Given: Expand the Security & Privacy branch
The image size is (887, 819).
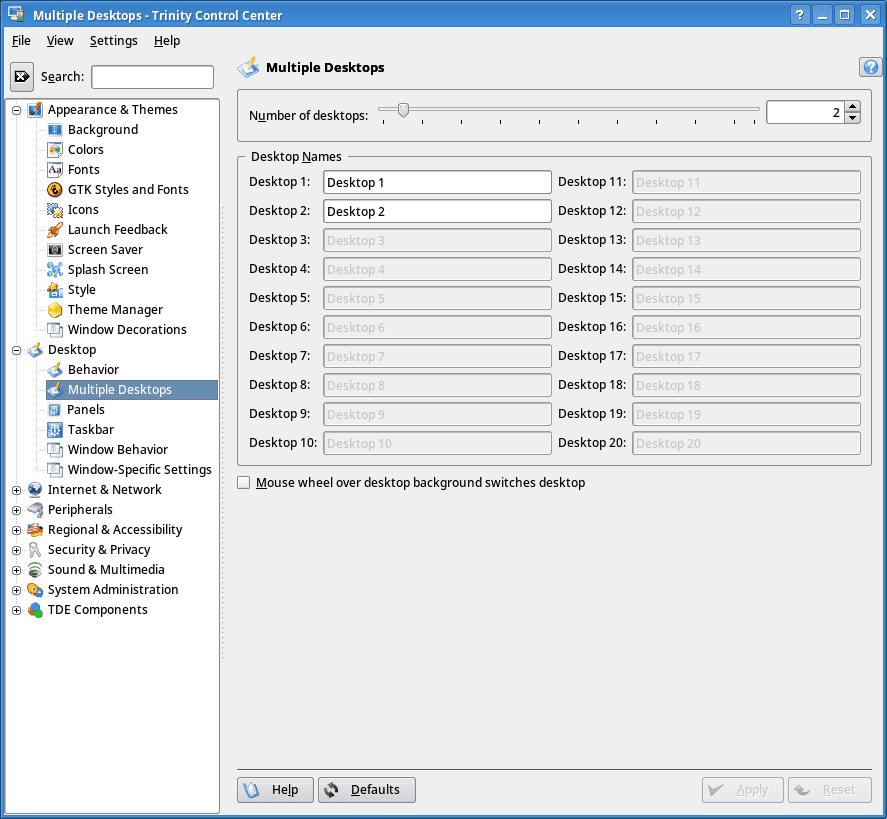Looking at the screenshot, I should [x=16, y=550].
